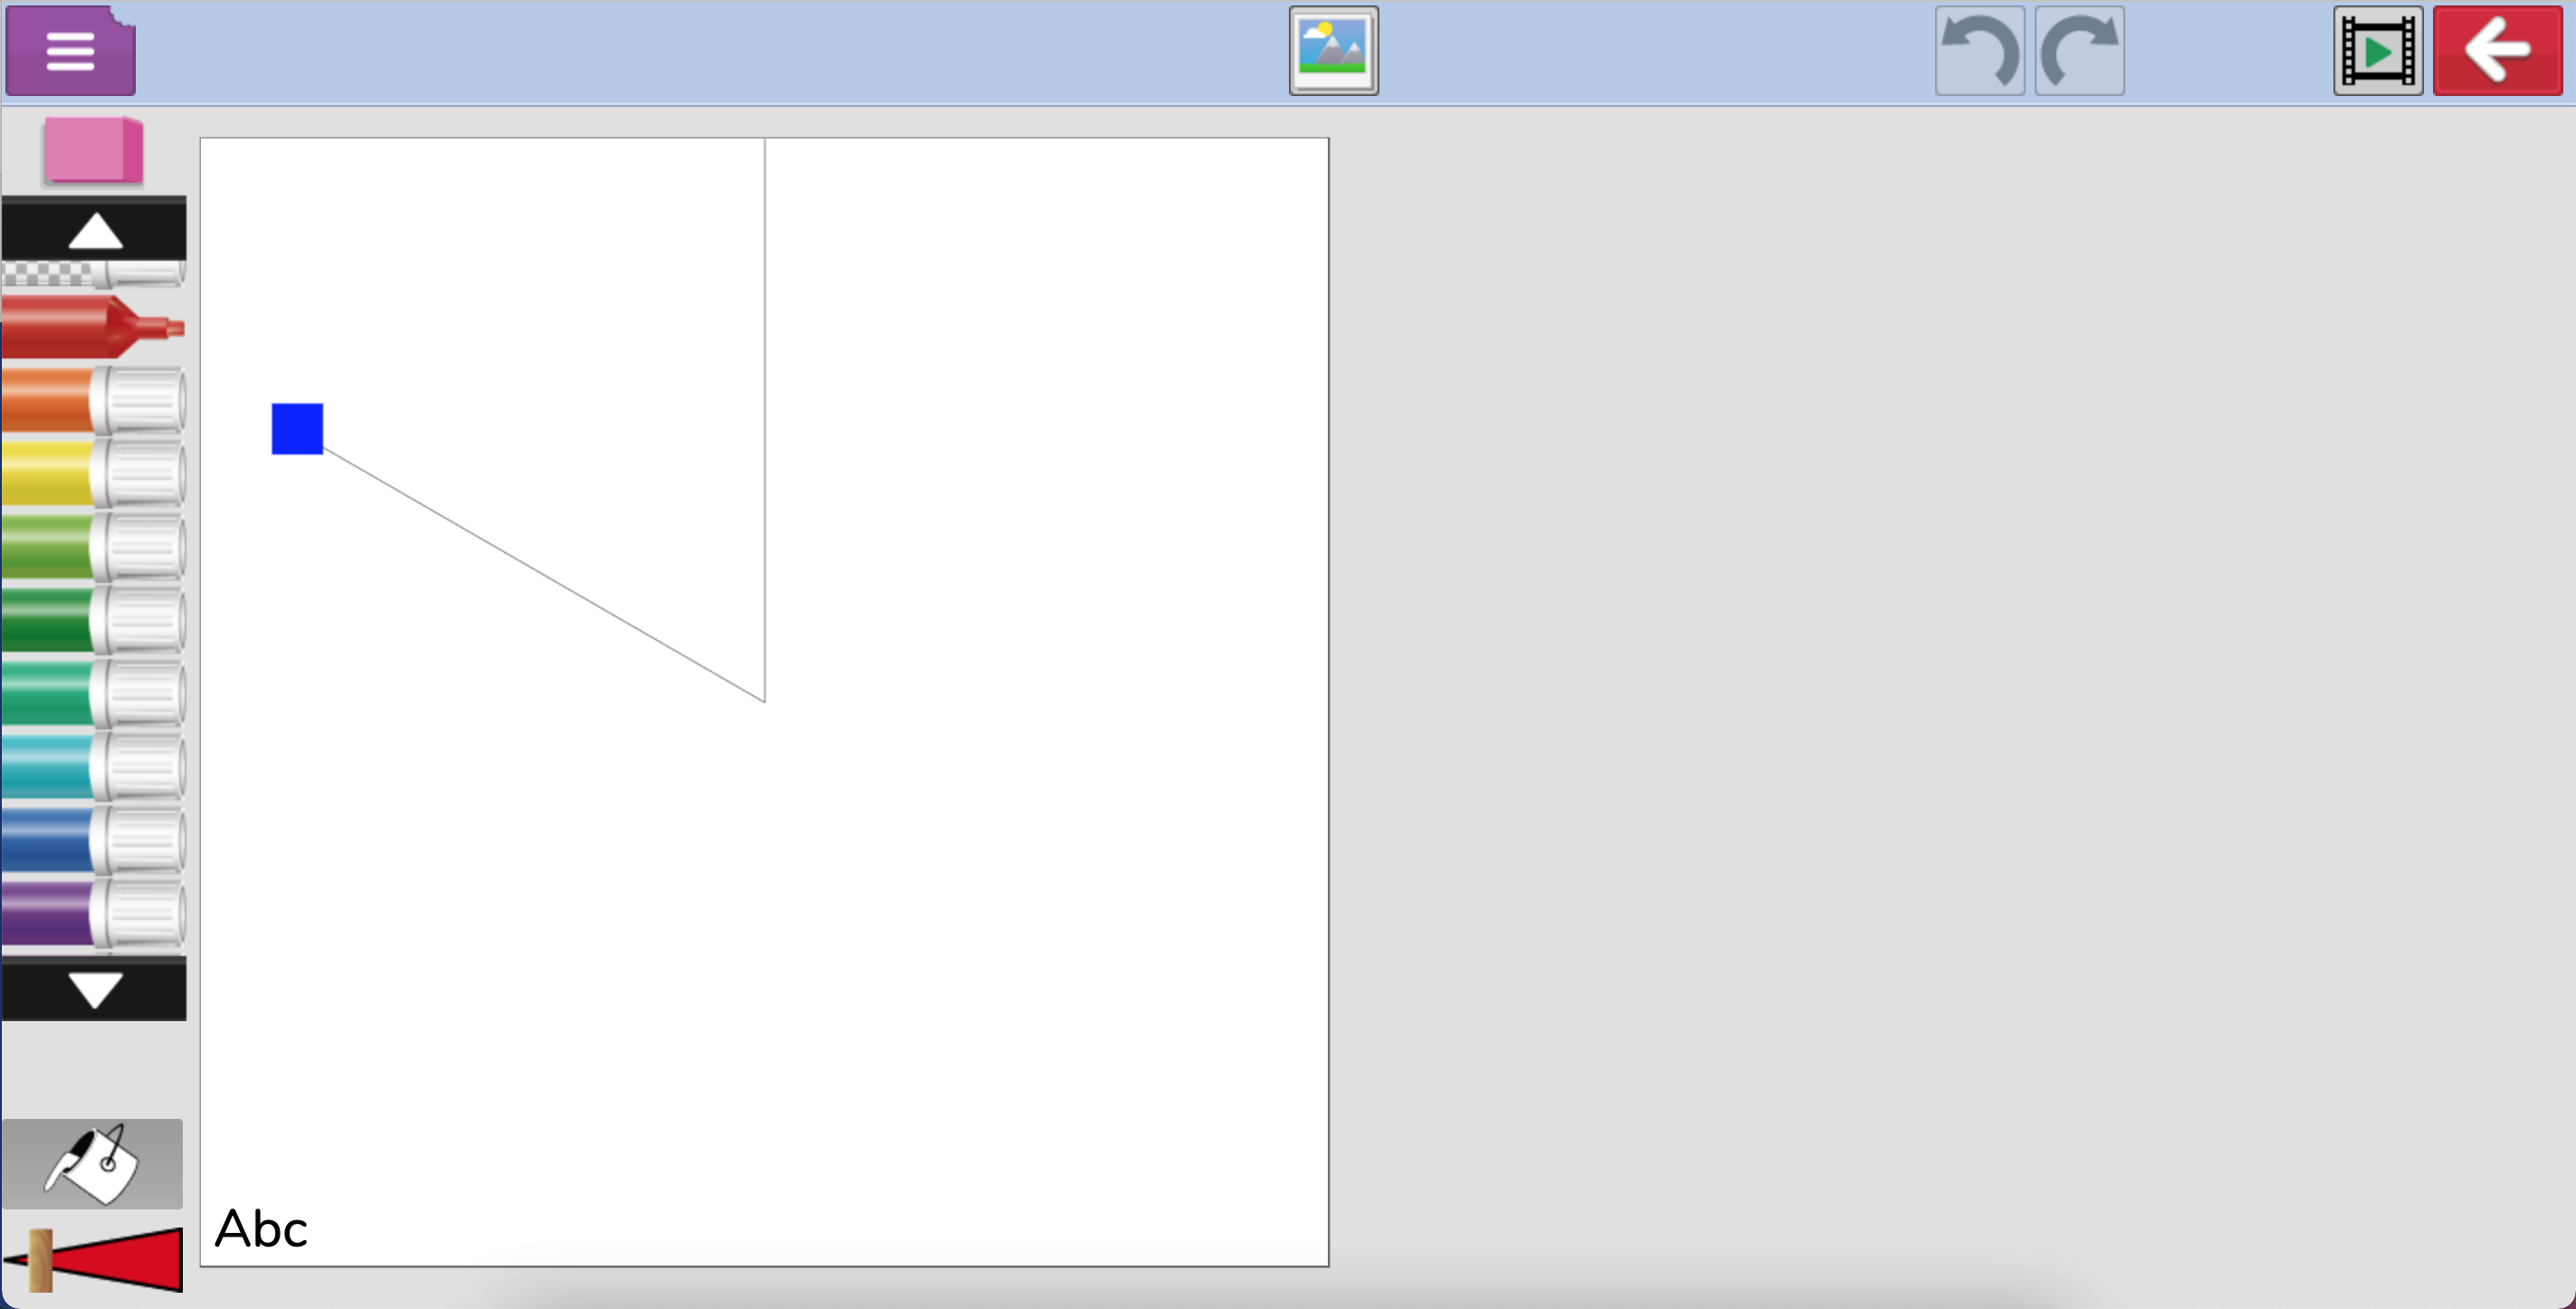Click the Abc text label on canvas
Viewport: 2576px width, 1309px height.
tap(261, 1229)
